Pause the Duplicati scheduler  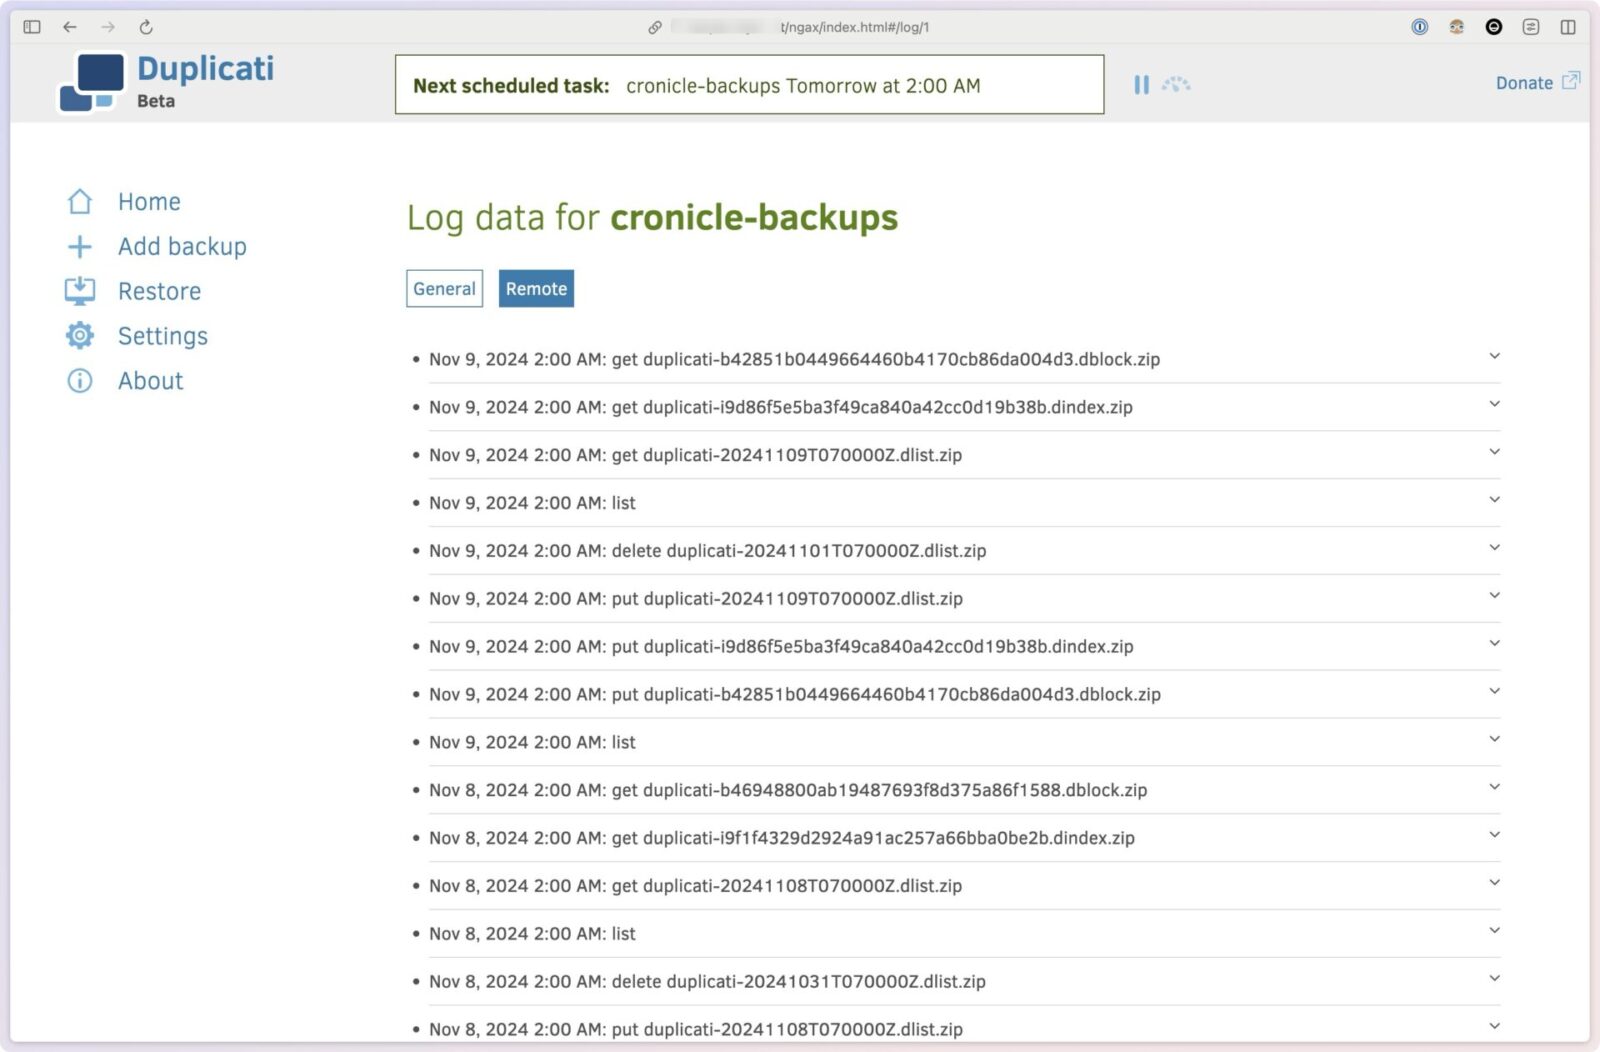pos(1141,85)
